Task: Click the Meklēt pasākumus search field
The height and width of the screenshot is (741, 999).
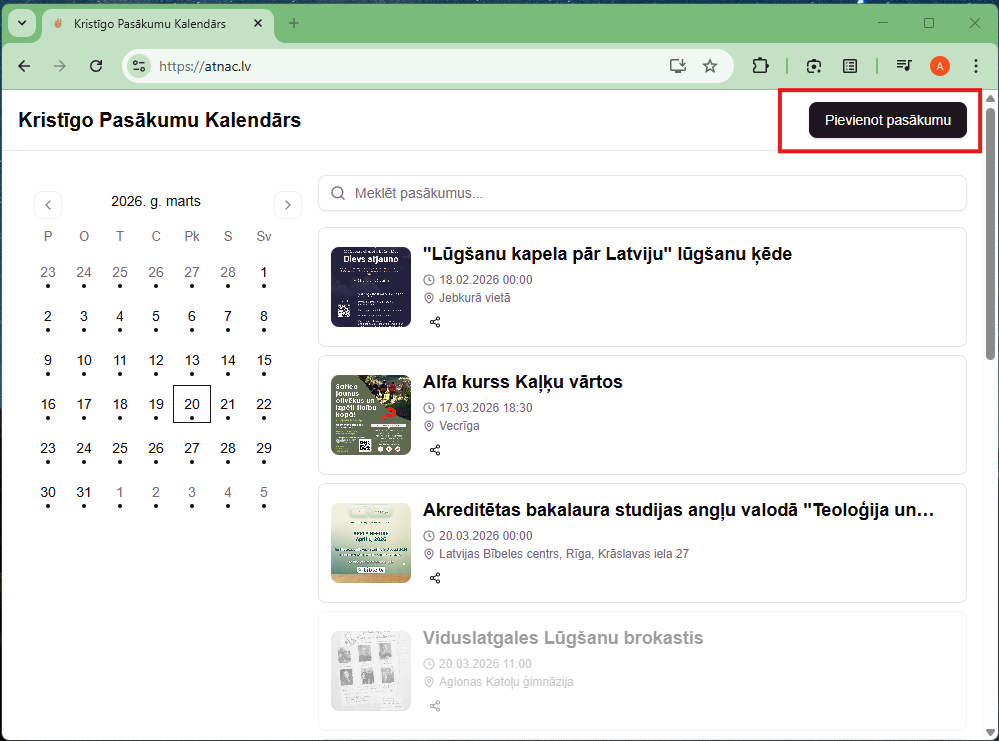Action: point(642,193)
